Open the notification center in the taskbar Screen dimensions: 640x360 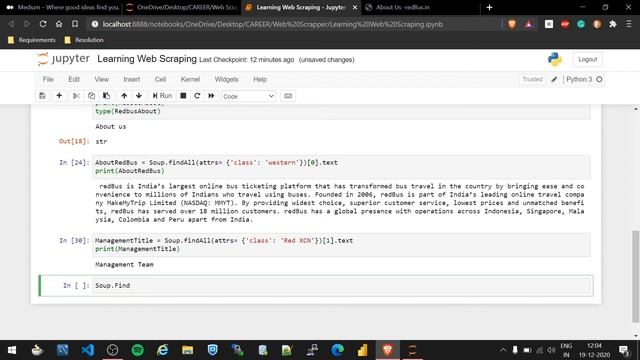[624, 350]
